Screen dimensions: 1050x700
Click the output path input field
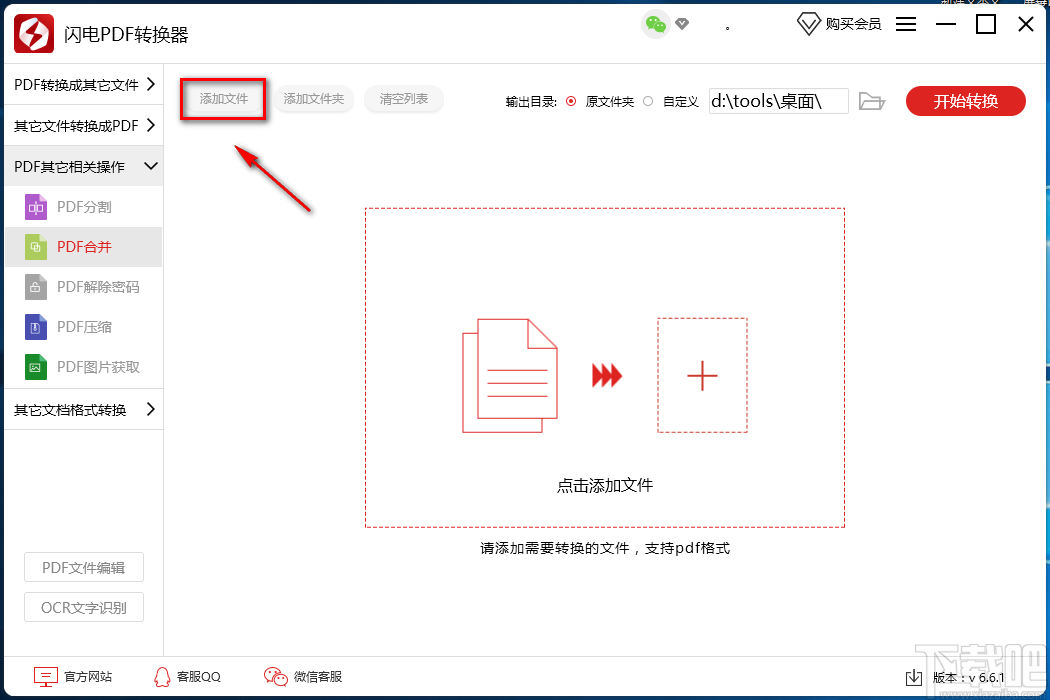point(778,100)
